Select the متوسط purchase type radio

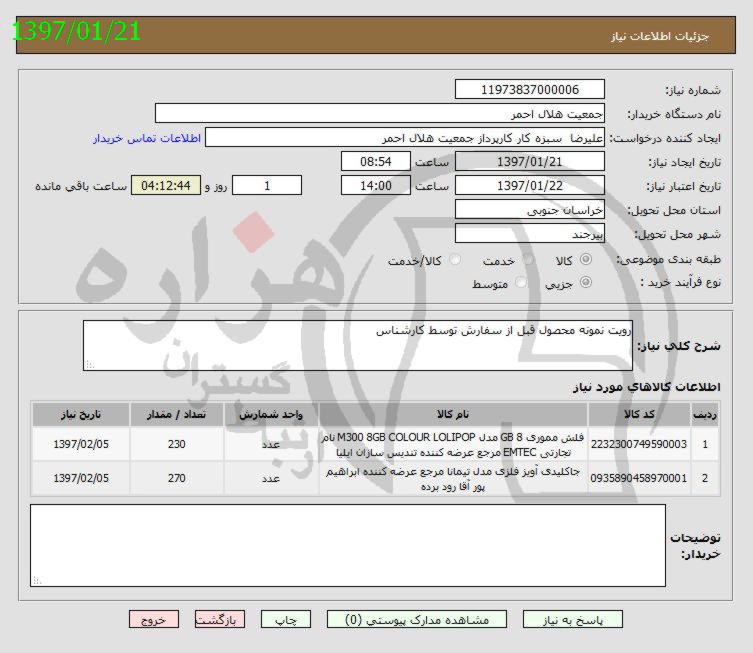521,282
